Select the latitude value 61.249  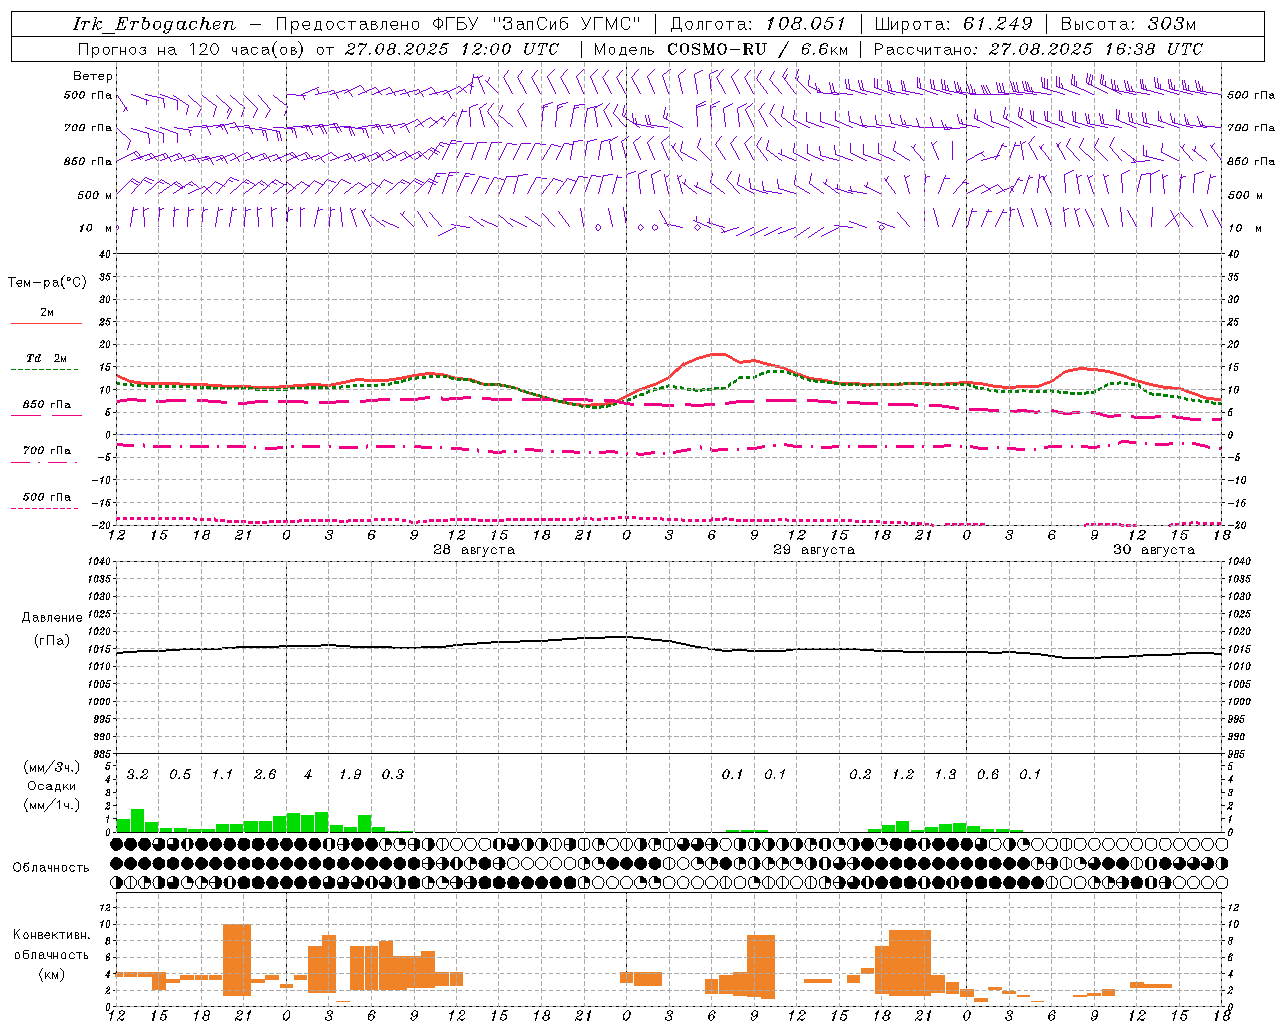tap(997, 24)
